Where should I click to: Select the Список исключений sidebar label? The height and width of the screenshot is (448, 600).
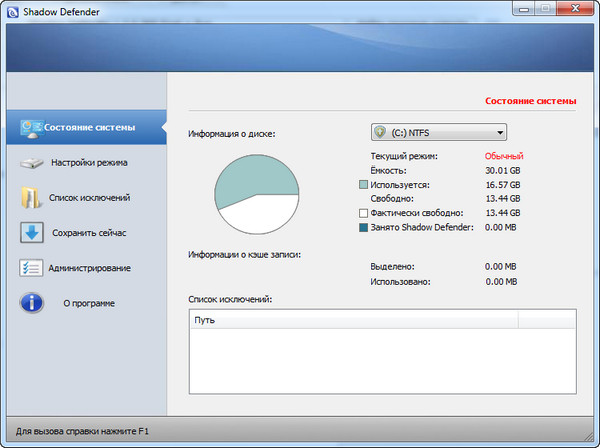(x=89, y=198)
